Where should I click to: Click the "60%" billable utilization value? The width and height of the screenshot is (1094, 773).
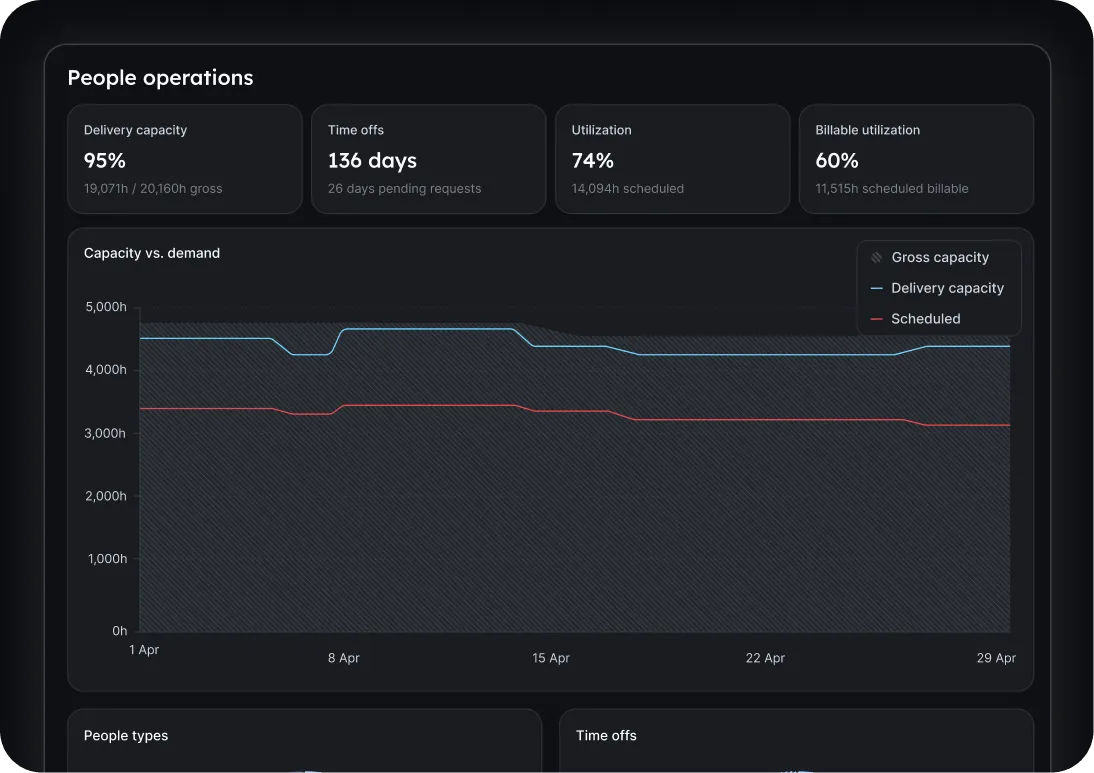[837, 160]
